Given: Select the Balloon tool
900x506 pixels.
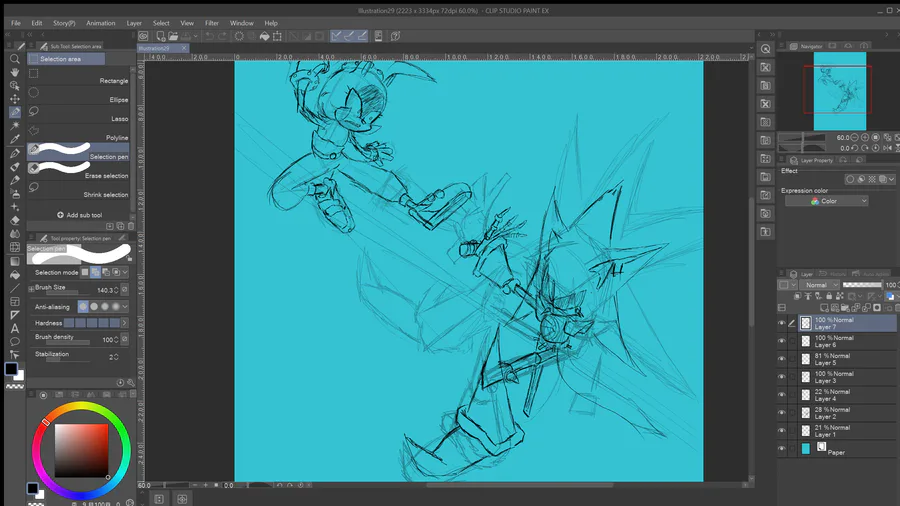Looking at the screenshot, I should (15, 342).
